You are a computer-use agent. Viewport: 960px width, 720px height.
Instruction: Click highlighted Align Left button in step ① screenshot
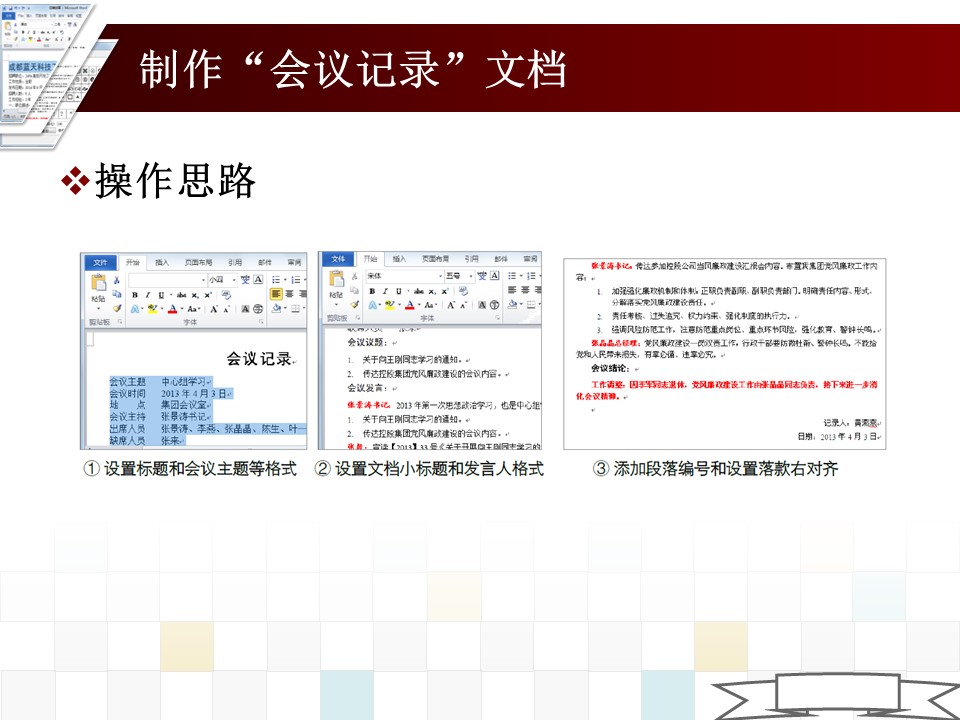click(277, 294)
